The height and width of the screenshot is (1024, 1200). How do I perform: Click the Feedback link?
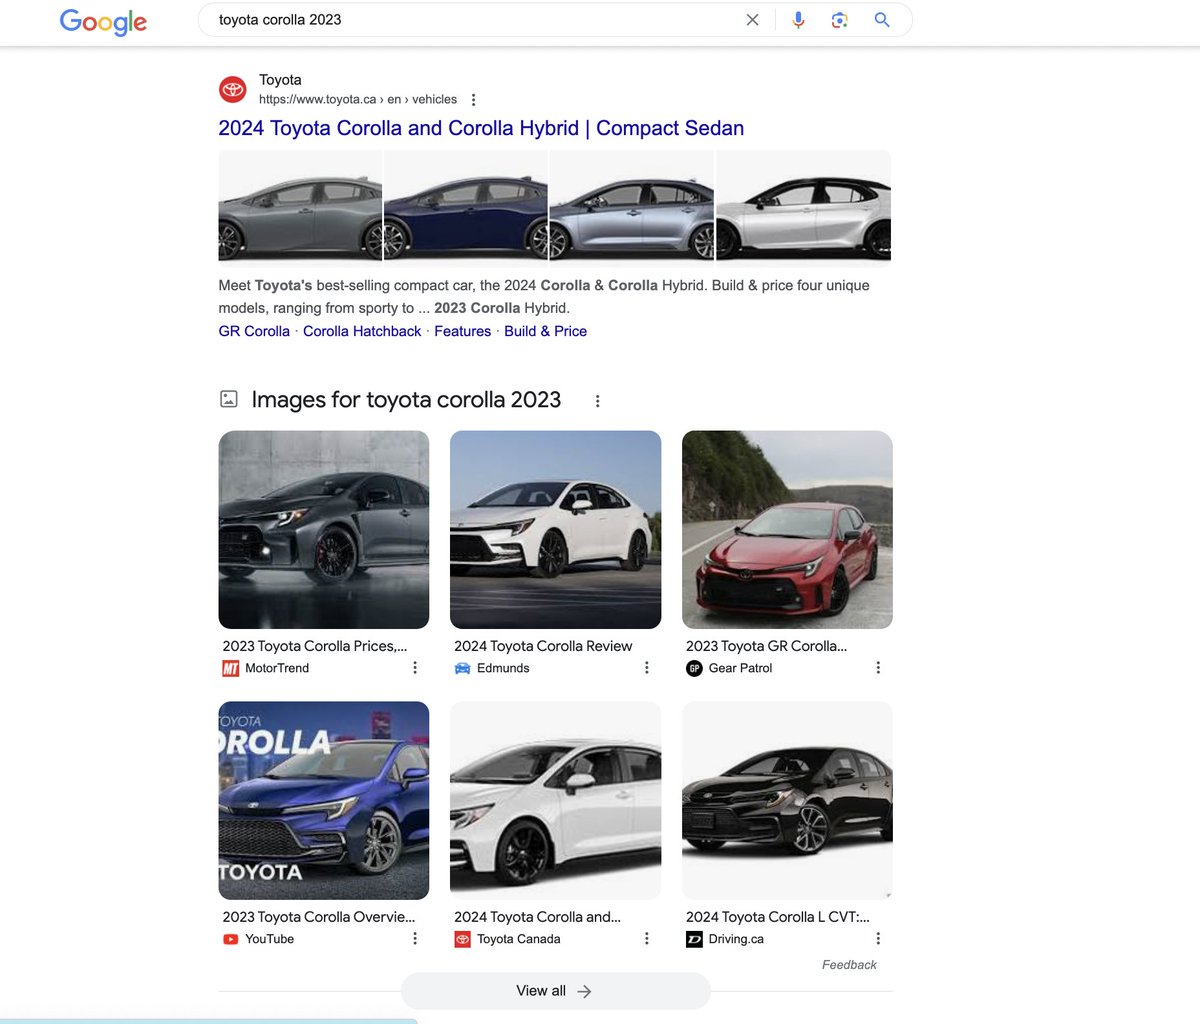pyautogui.click(x=849, y=965)
